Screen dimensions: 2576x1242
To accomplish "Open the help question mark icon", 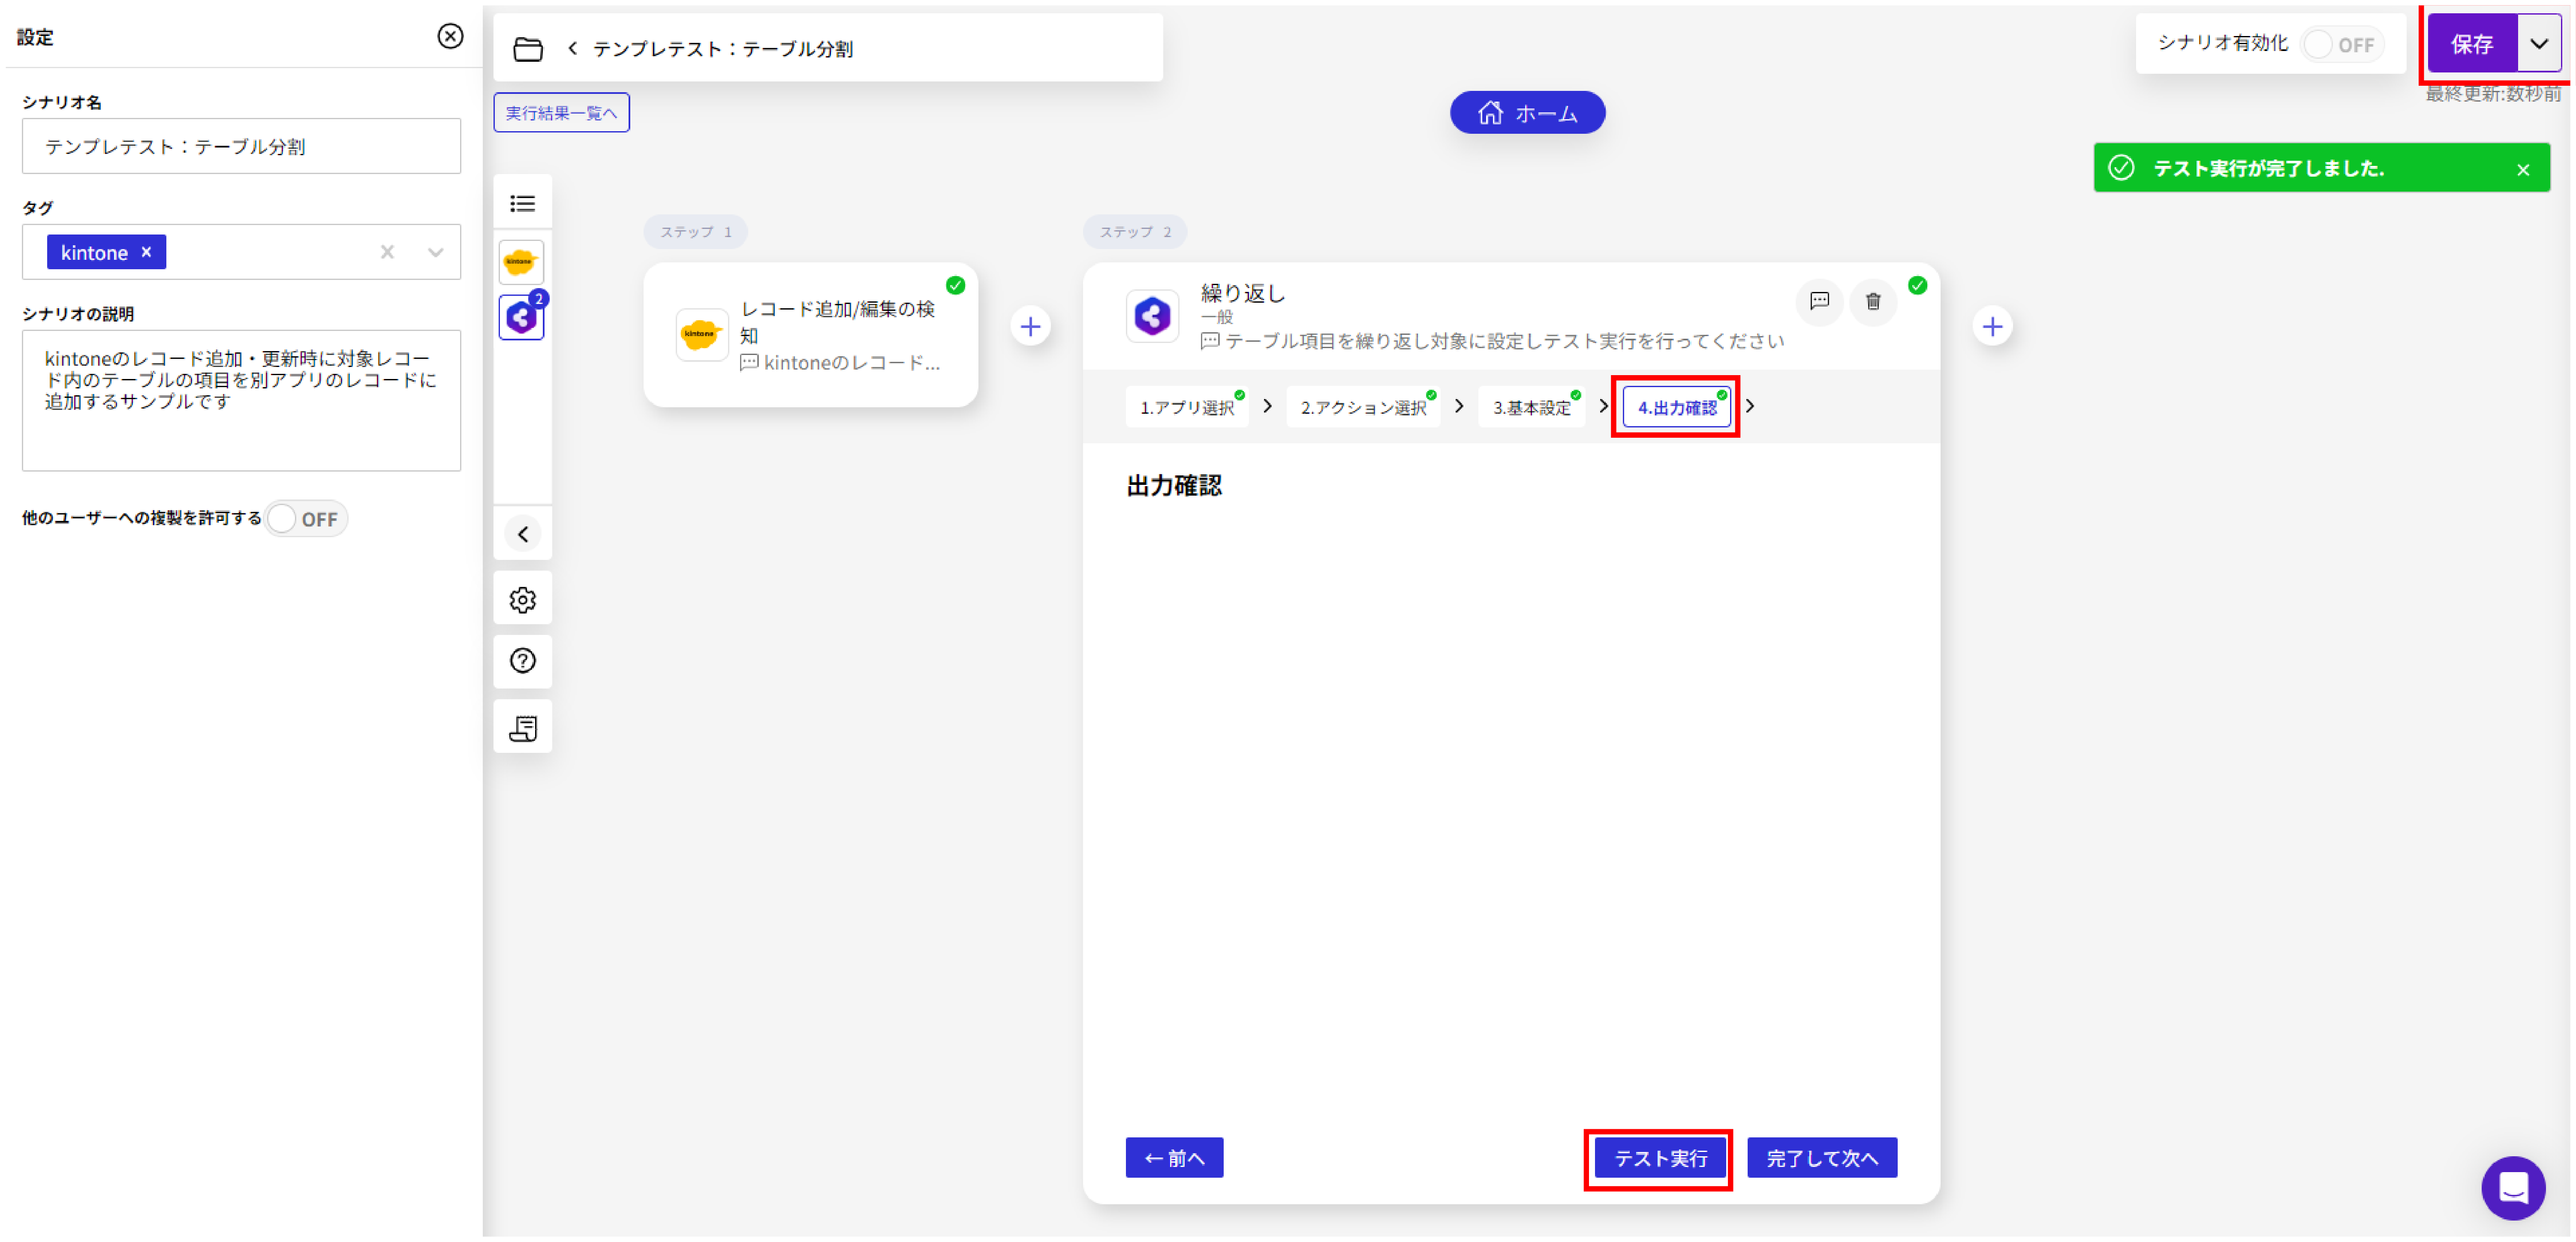I will tap(522, 661).
